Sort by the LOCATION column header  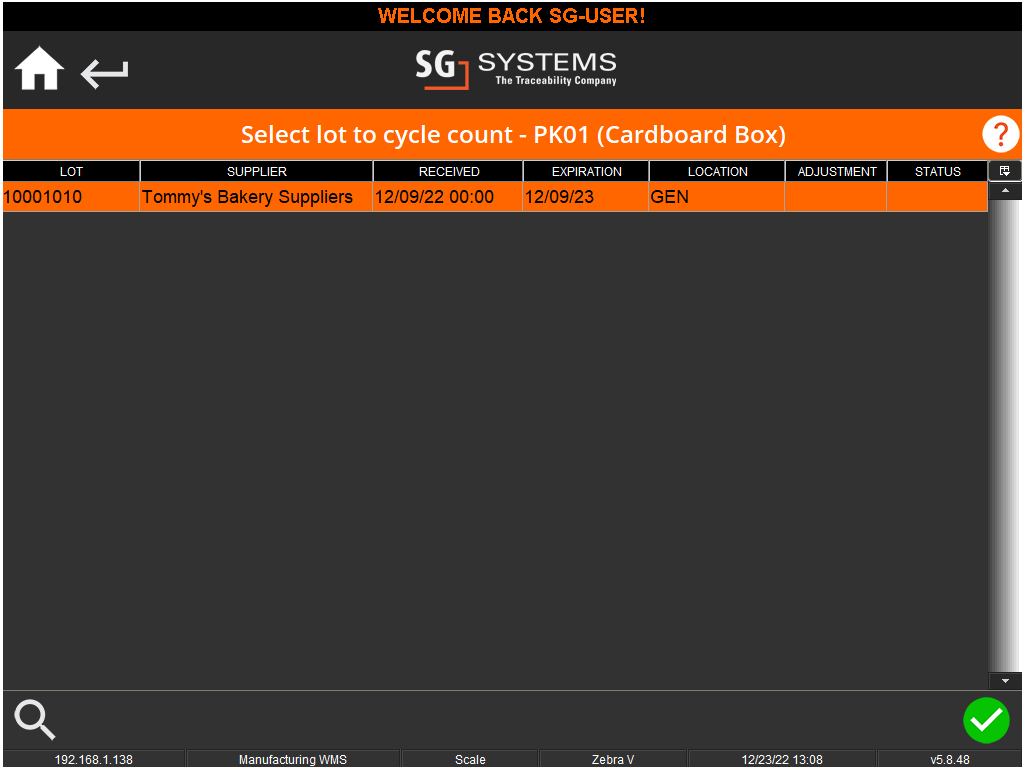point(717,171)
